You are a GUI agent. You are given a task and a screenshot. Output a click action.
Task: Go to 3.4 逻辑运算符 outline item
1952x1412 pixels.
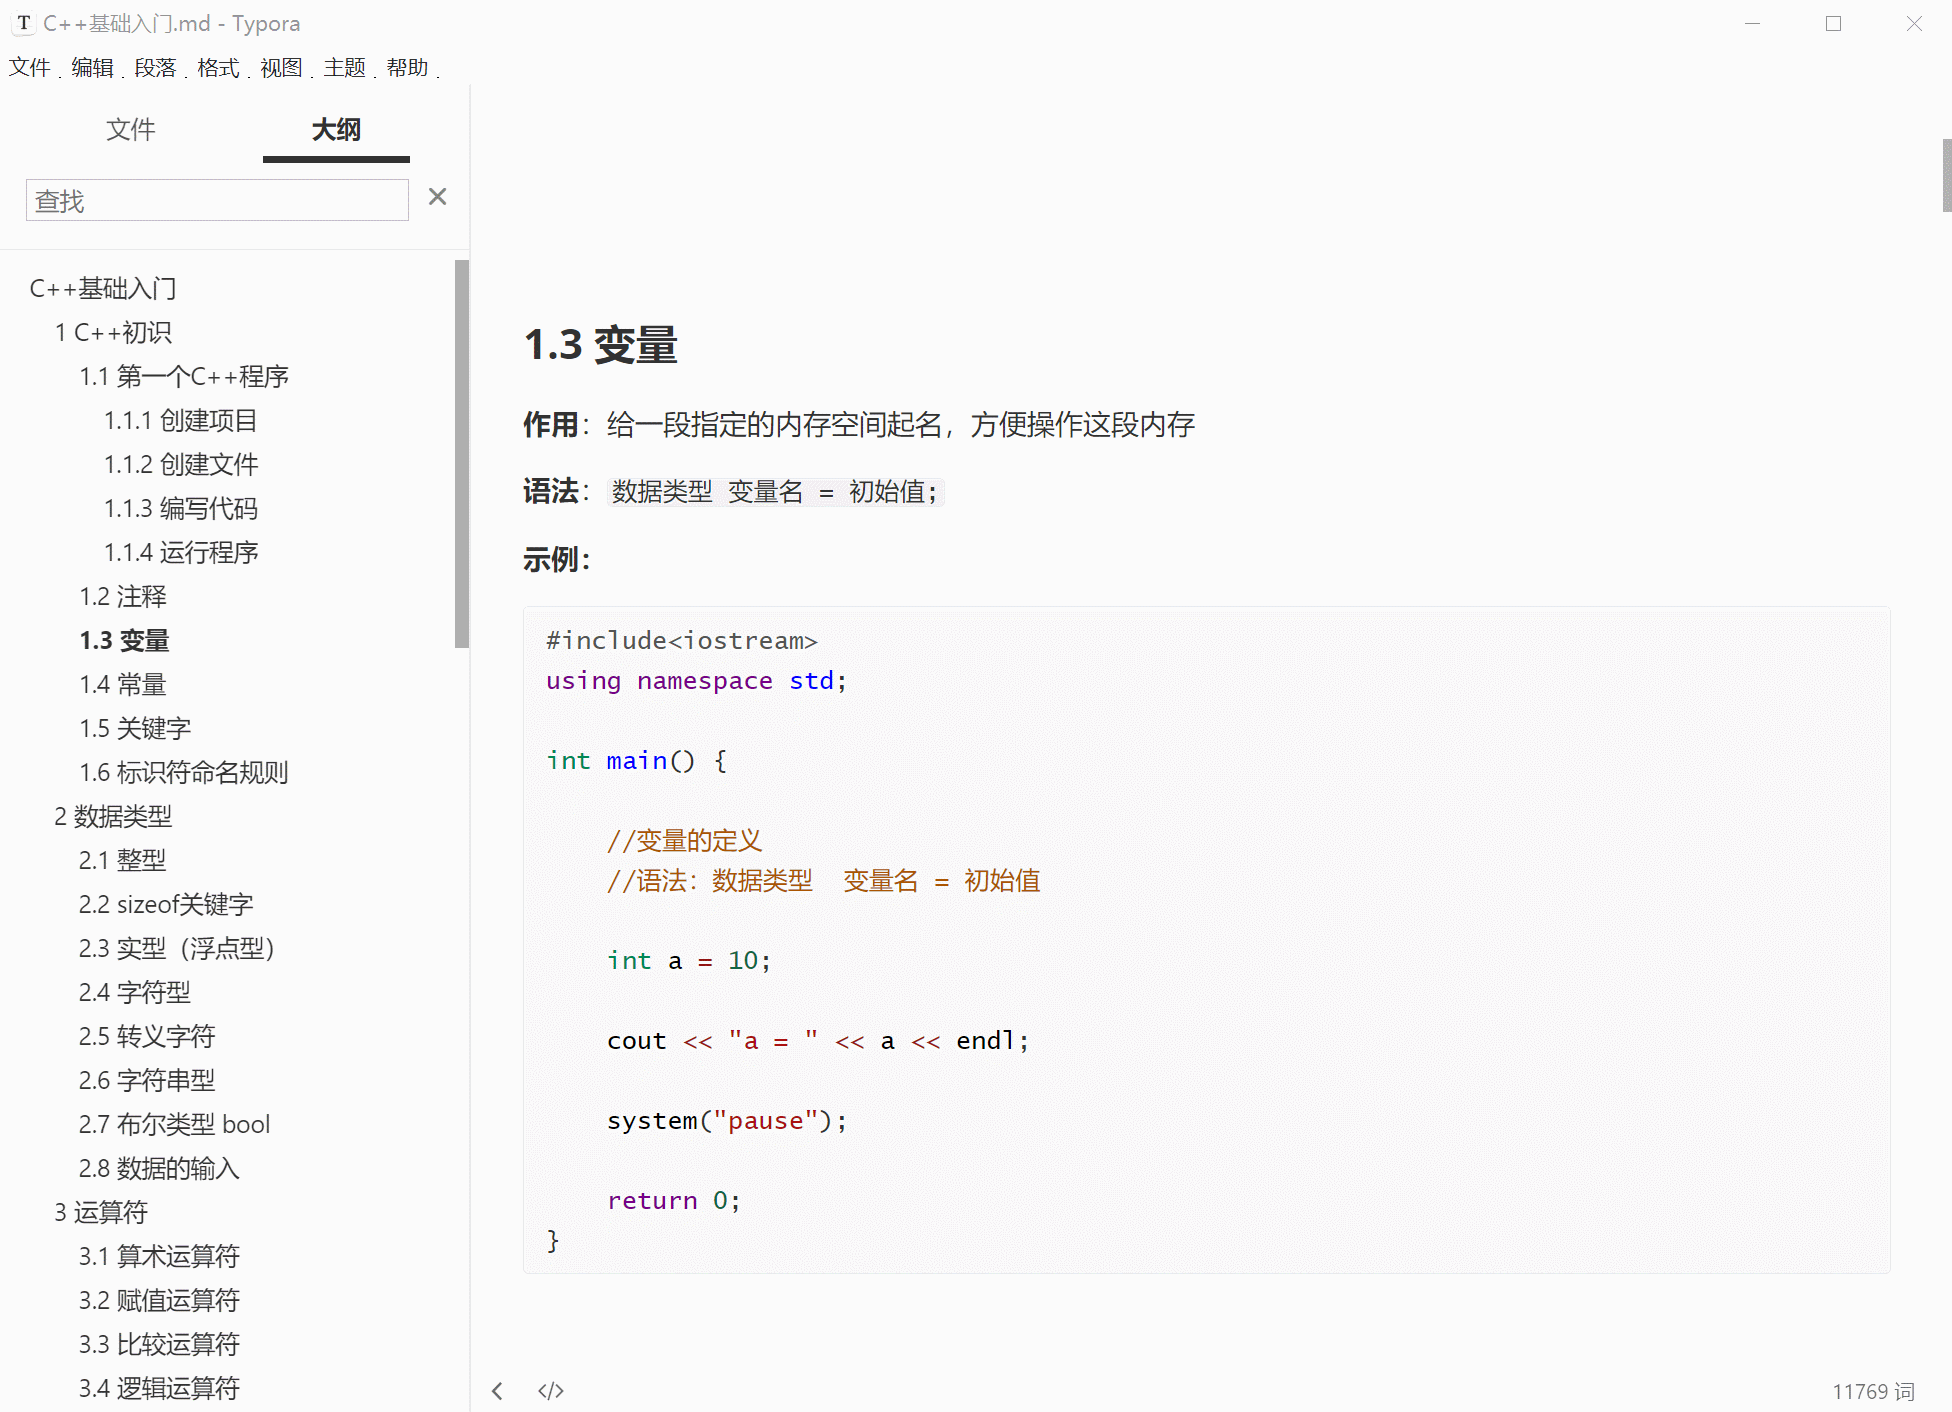pos(159,1388)
